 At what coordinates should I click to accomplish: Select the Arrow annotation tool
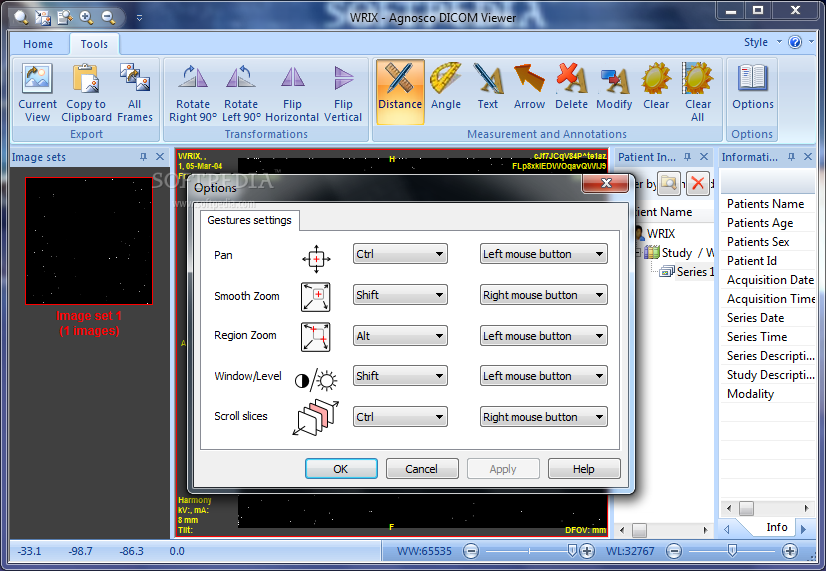tap(529, 87)
